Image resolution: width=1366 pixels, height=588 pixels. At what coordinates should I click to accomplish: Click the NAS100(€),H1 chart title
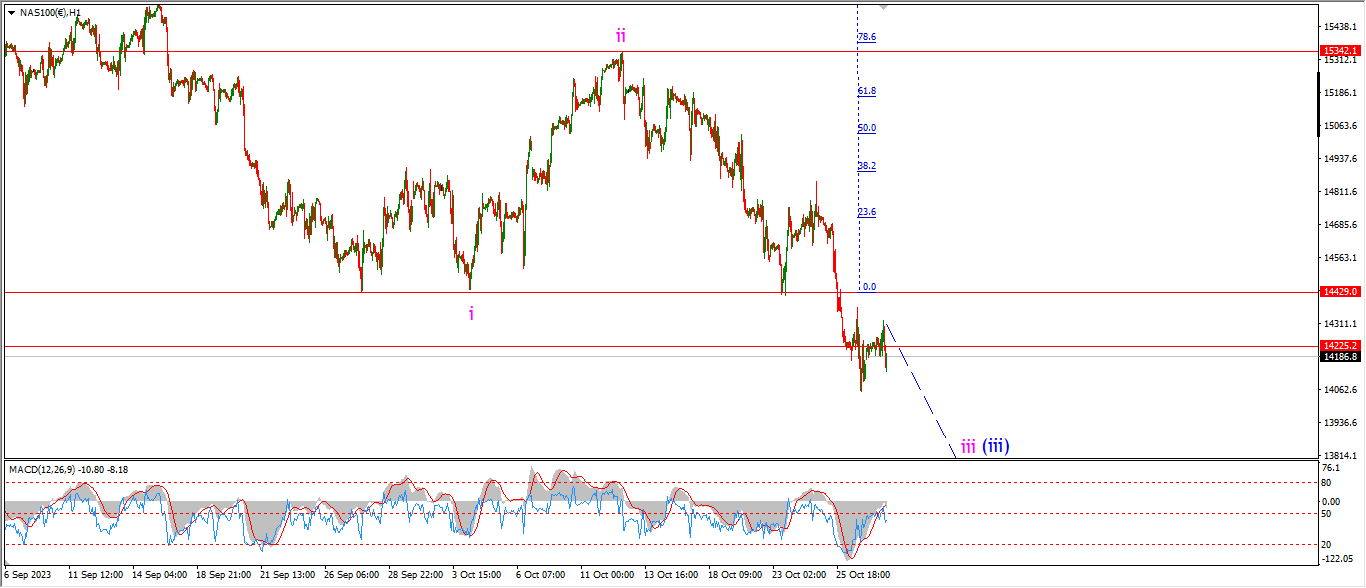pos(50,13)
